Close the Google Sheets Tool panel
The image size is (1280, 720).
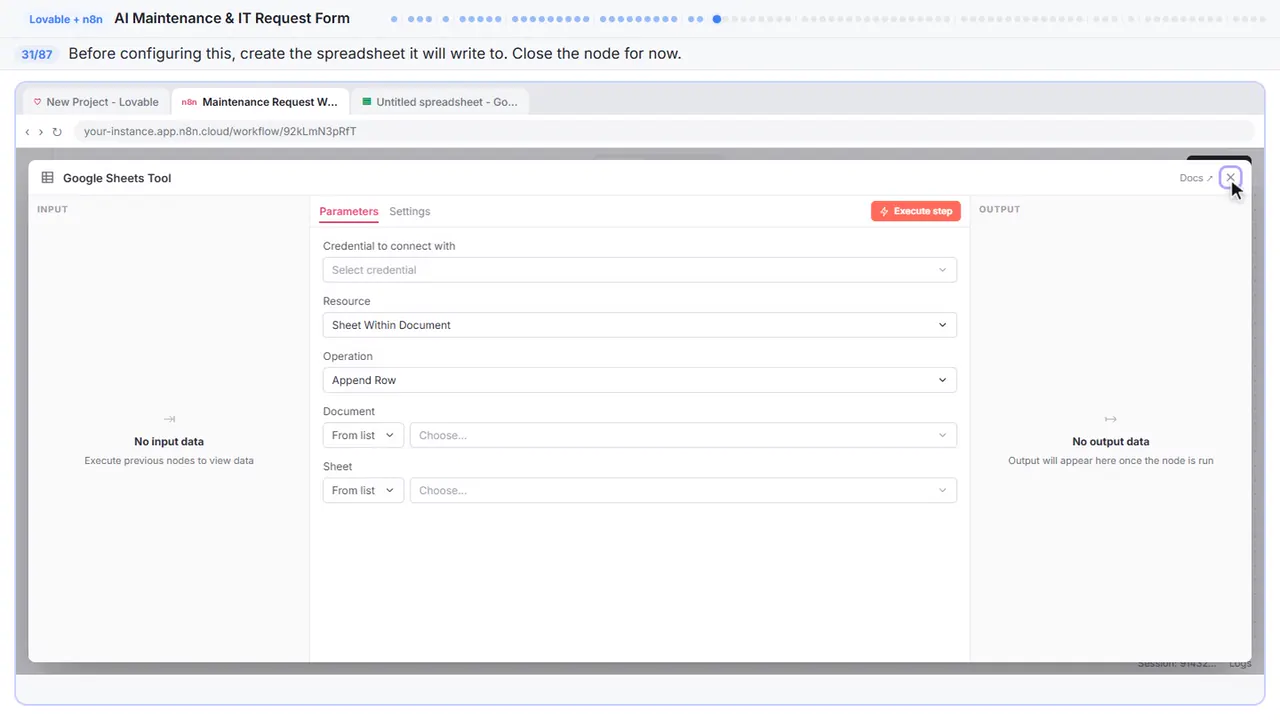click(1231, 177)
